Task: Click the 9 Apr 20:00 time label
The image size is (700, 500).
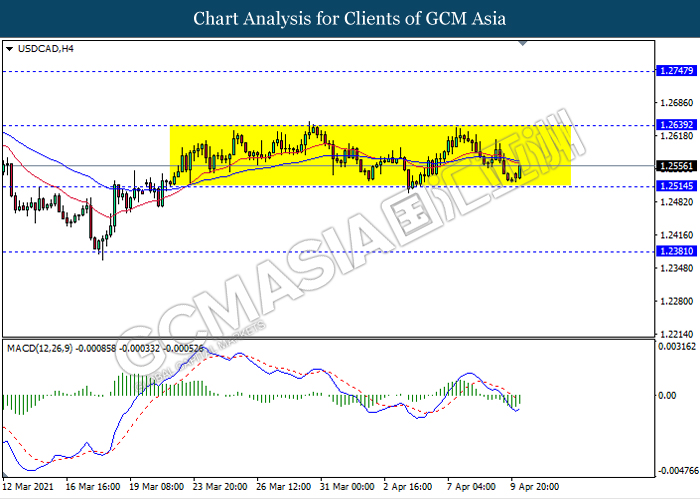Action: (535, 487)
